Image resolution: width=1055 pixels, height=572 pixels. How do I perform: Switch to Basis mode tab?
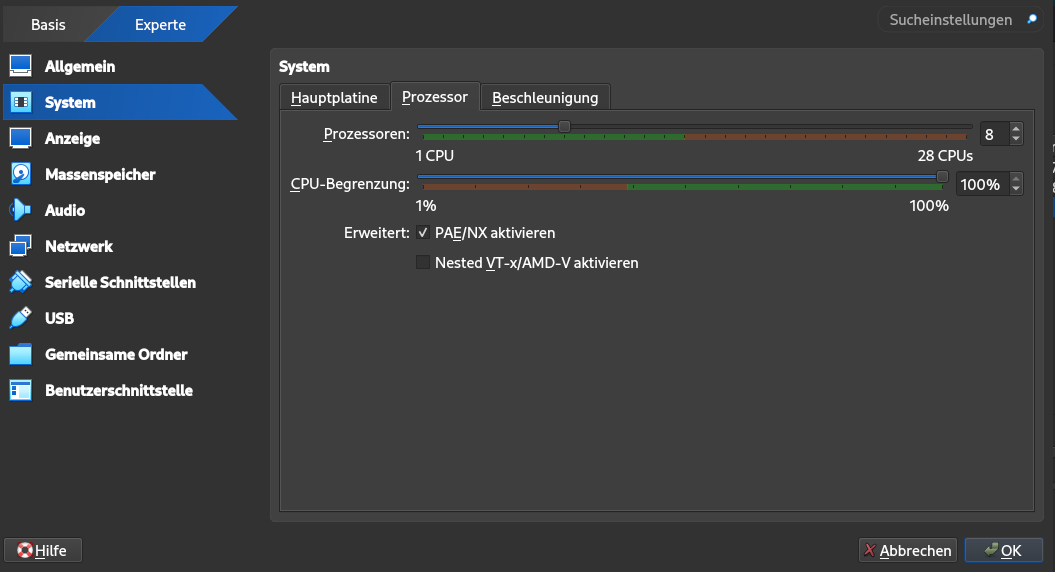coord(48,25)
